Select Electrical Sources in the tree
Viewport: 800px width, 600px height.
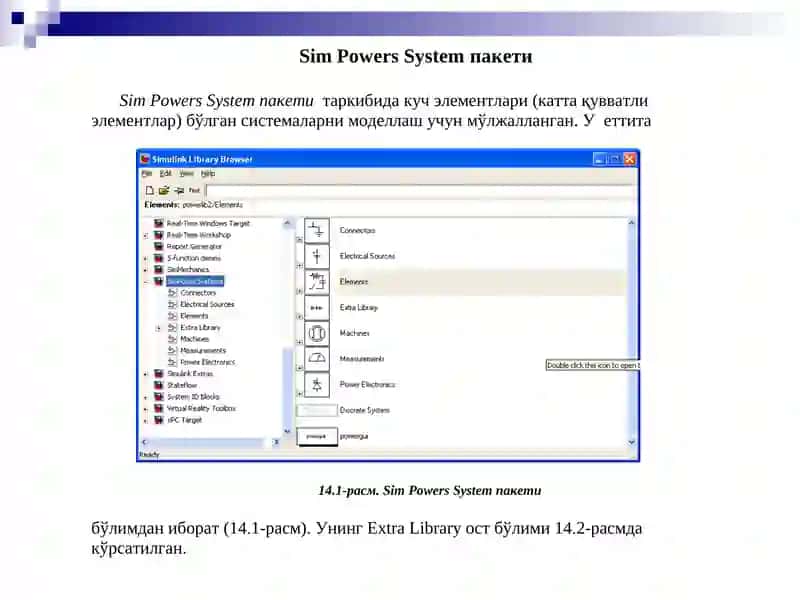207,305
